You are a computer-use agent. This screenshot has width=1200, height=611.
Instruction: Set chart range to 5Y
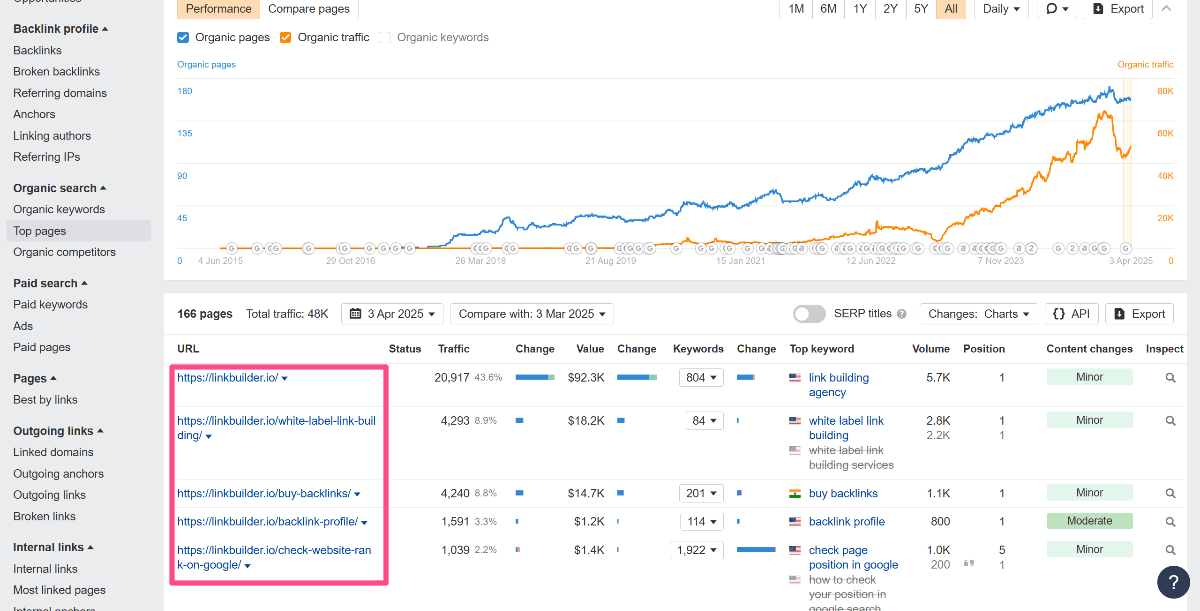921,9
